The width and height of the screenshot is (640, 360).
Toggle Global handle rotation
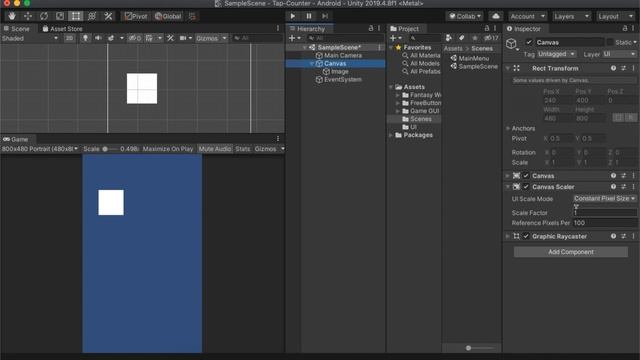pos(168,16)
